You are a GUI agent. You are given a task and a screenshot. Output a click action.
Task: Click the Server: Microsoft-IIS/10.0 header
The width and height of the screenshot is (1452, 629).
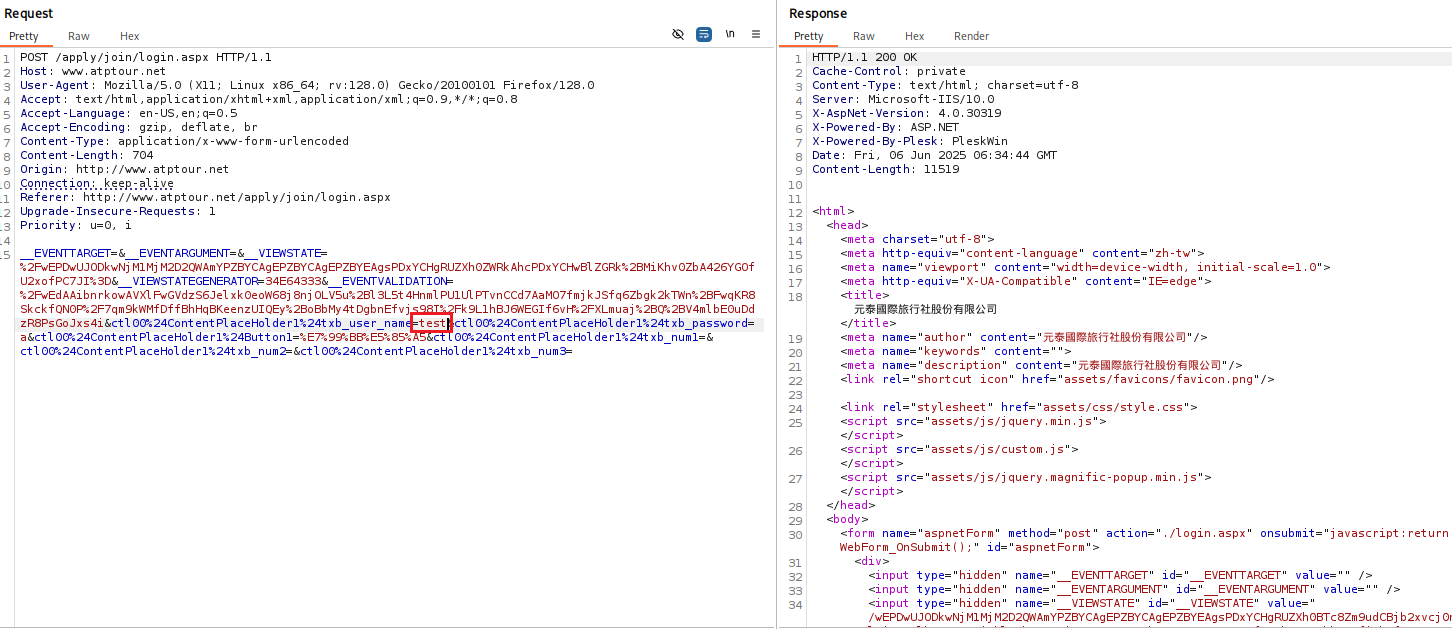click(x=903, y=99)
